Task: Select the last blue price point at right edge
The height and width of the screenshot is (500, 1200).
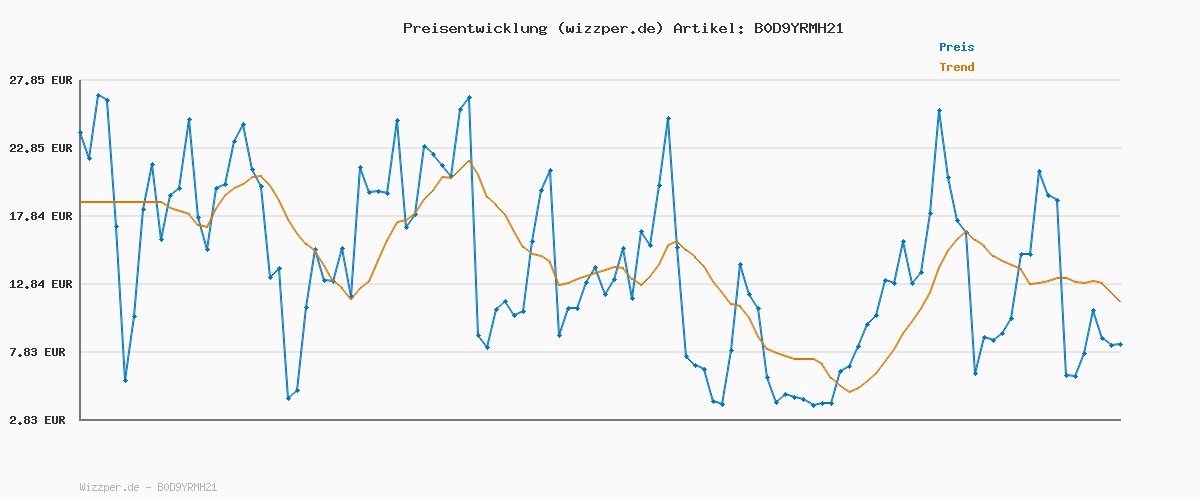Action: (1120, 344)
